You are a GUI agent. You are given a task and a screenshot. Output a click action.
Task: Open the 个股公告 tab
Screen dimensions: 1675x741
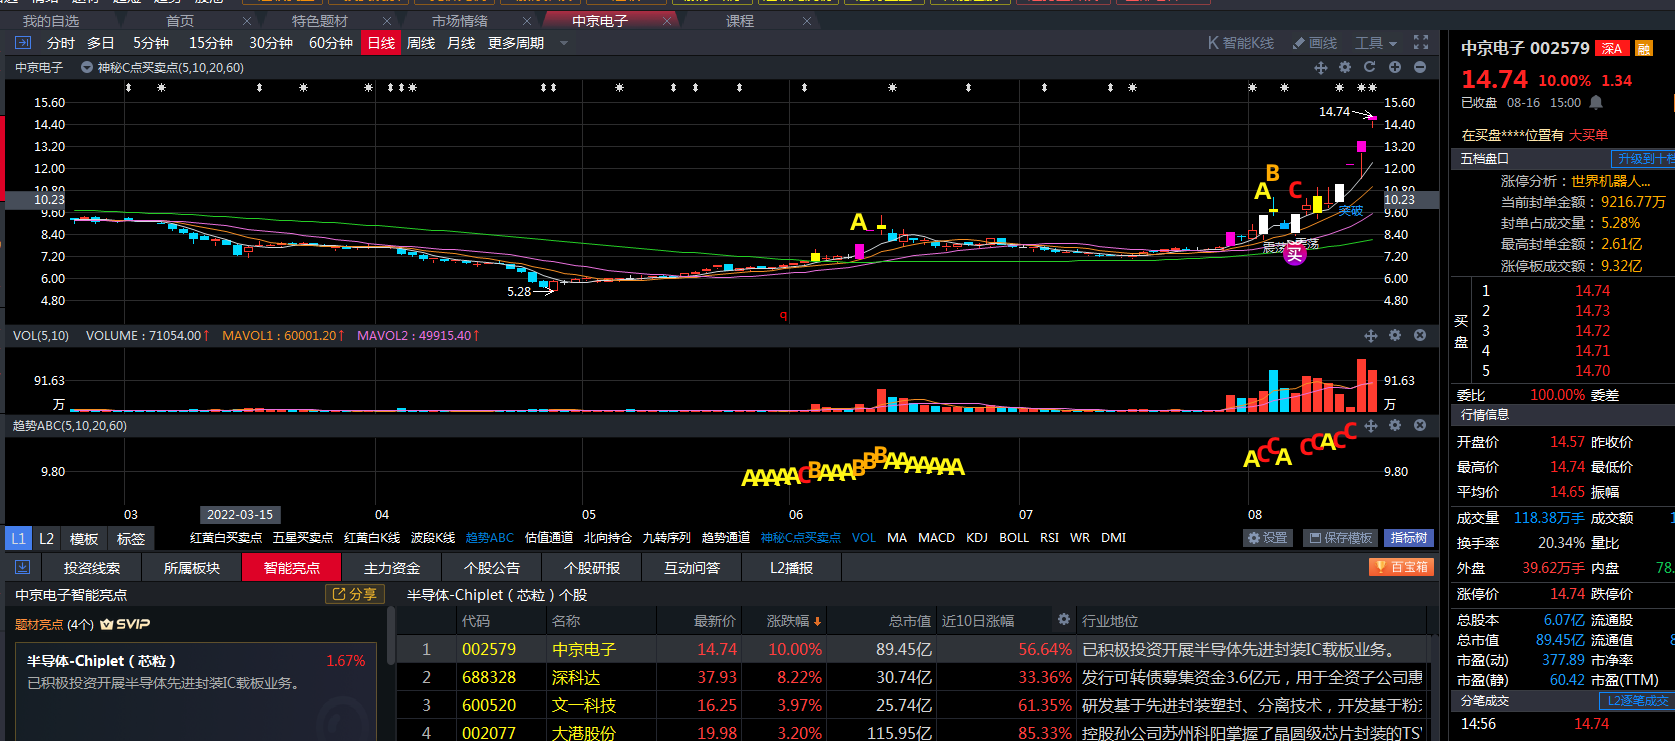(x=492, y=567)
